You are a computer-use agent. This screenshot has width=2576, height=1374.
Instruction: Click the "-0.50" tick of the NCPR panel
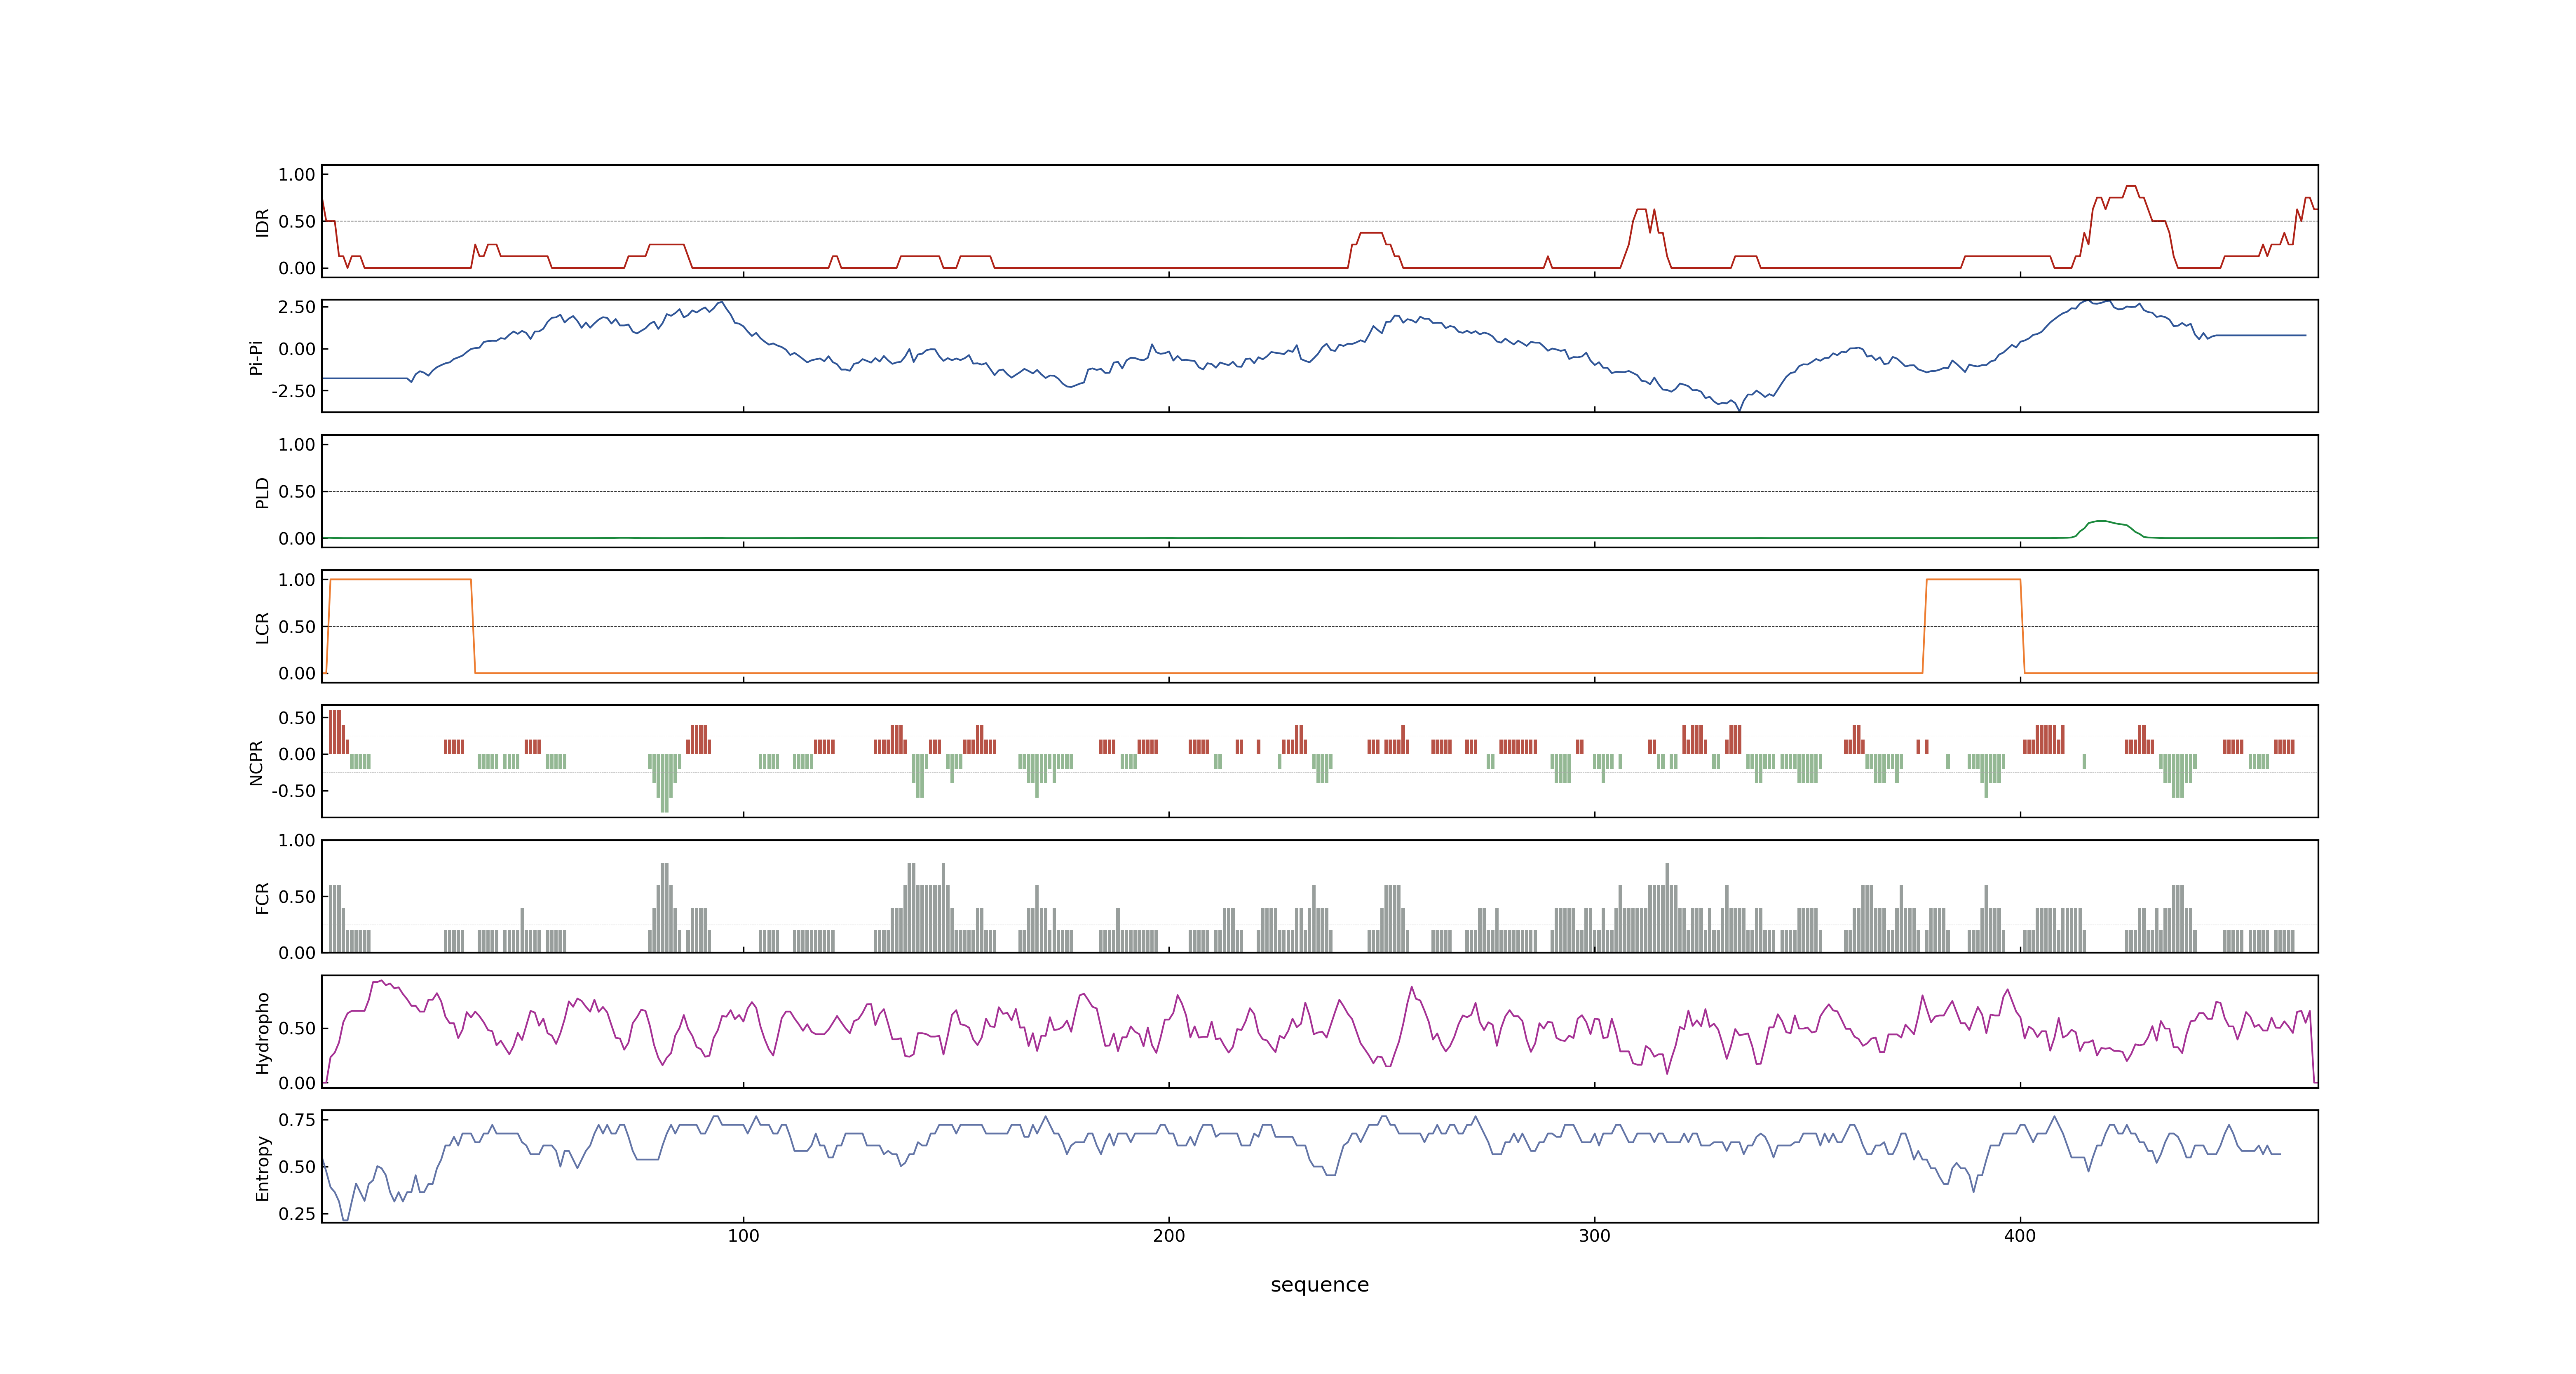[293, 791]
